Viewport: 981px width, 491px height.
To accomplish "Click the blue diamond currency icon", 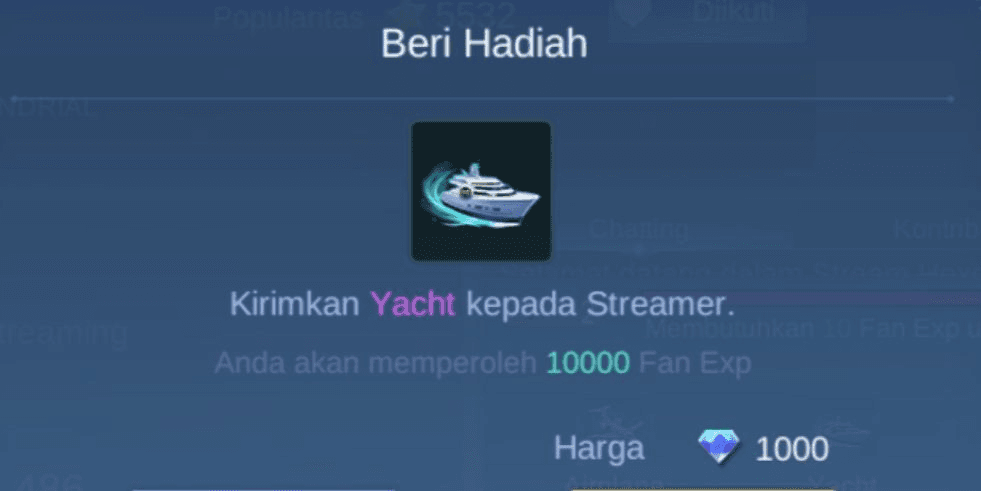I will click(718, 447).
